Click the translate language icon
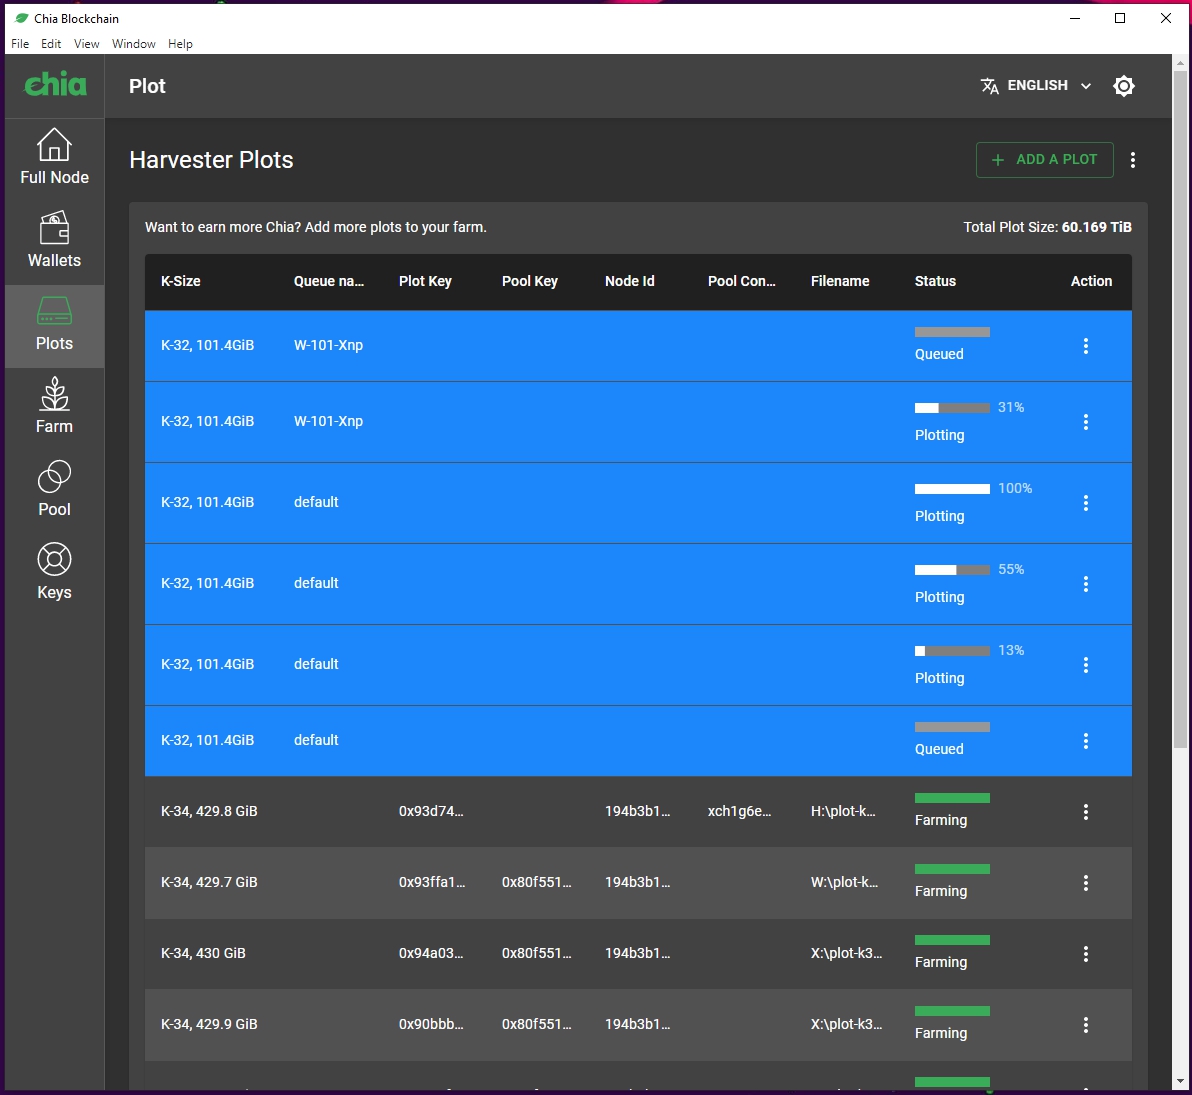The image size is (1192, 1095). pos(989,86)
